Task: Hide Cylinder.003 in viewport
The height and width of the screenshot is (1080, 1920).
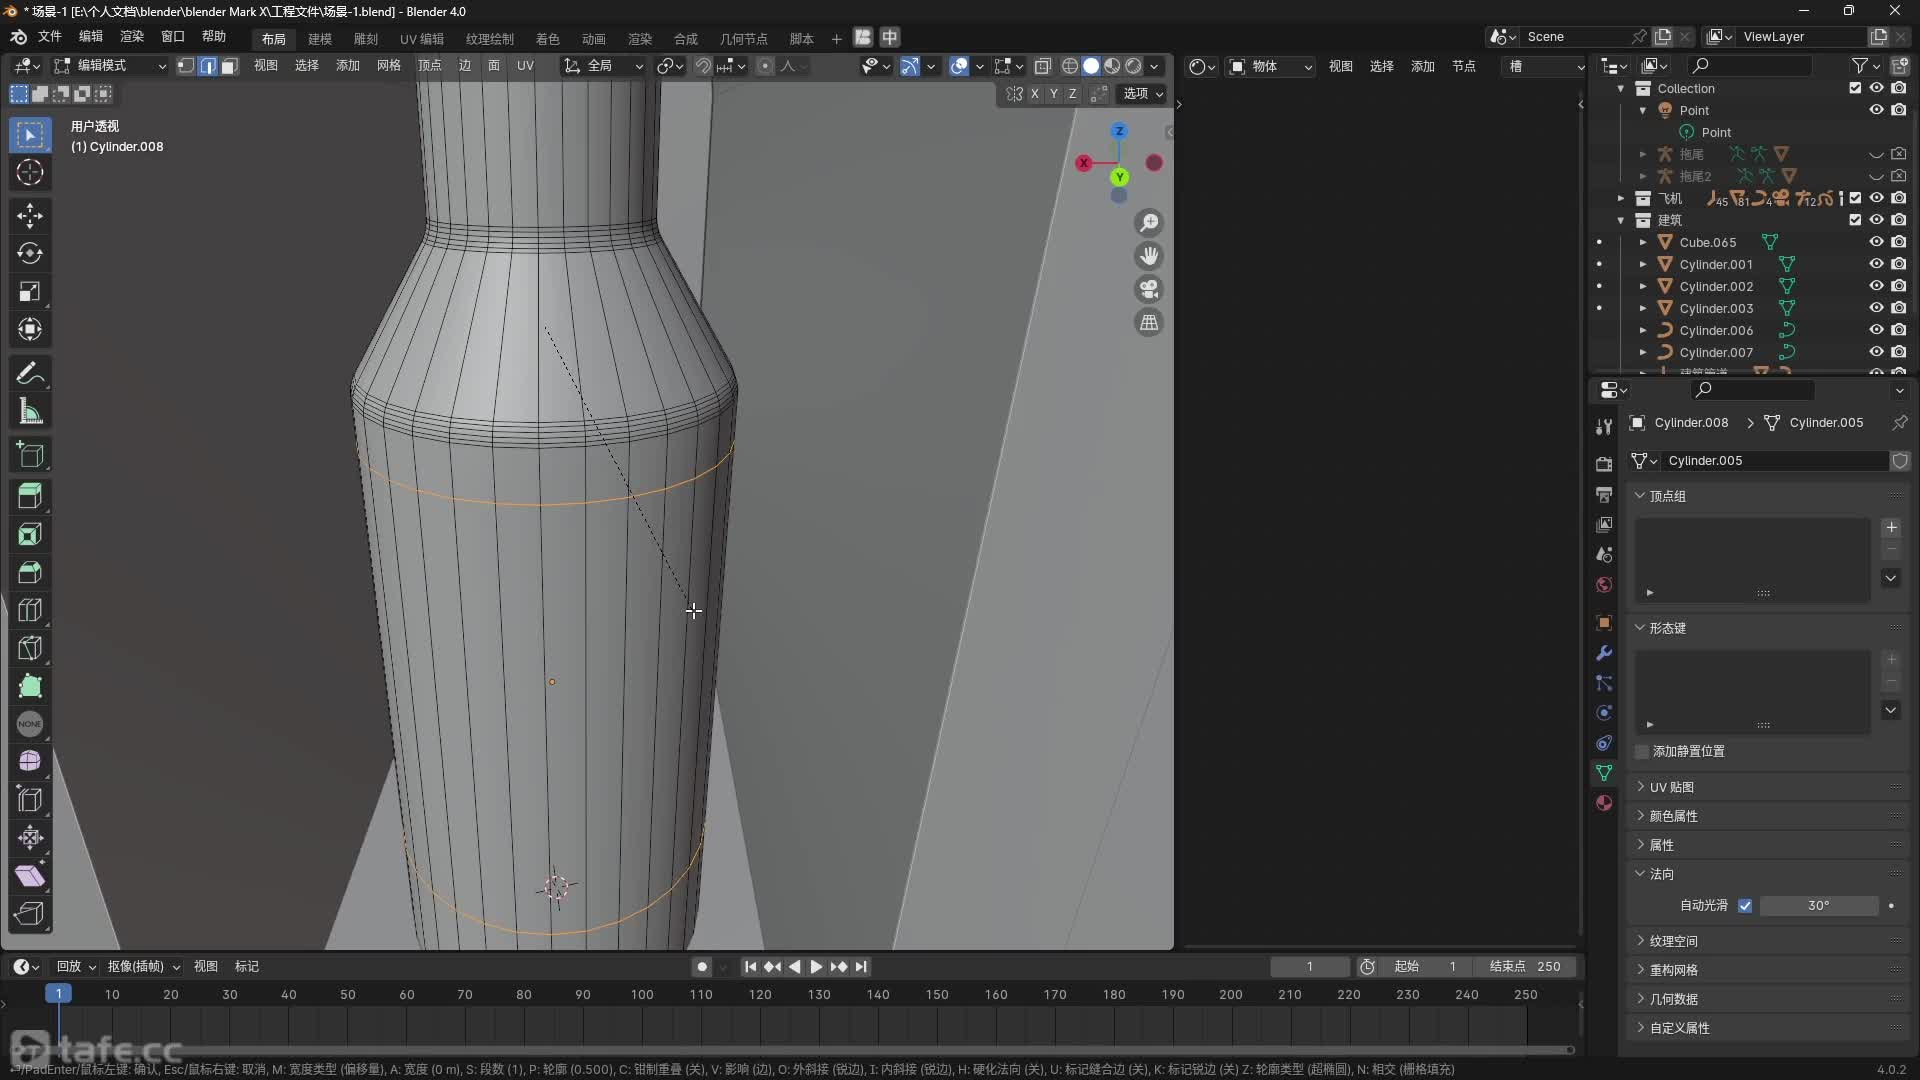Action: [x=1876, y=308]
